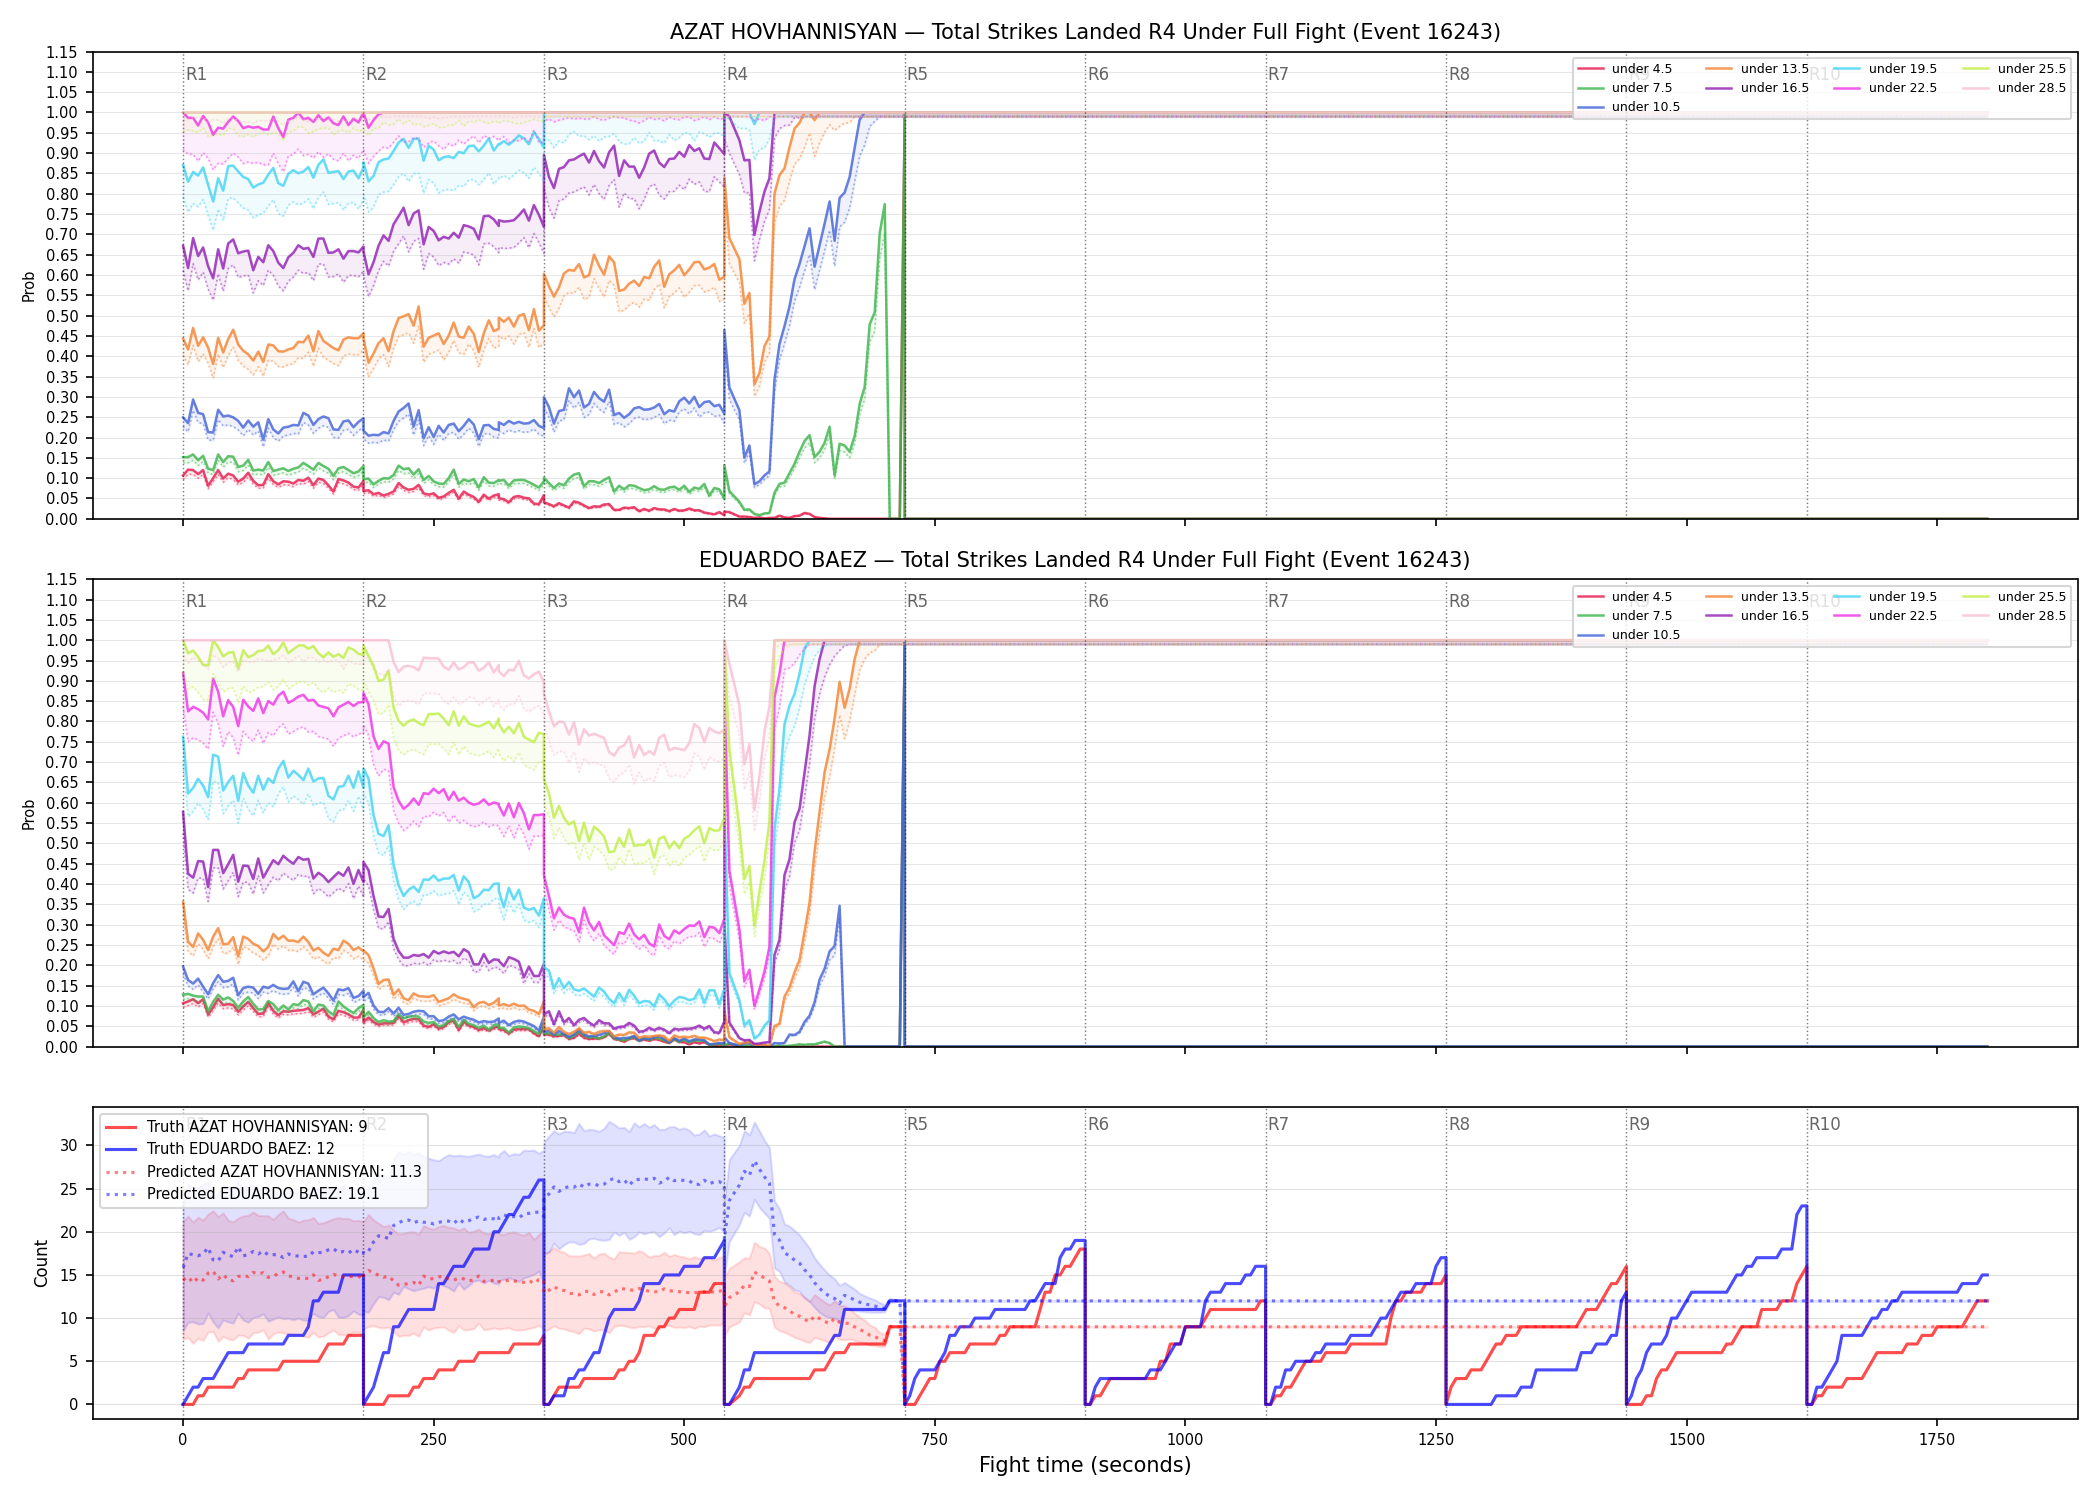This screenshot has width=2100, height=1500.
Task: Click the EDUARDO BAEZ chart title
Action: 1085,560
